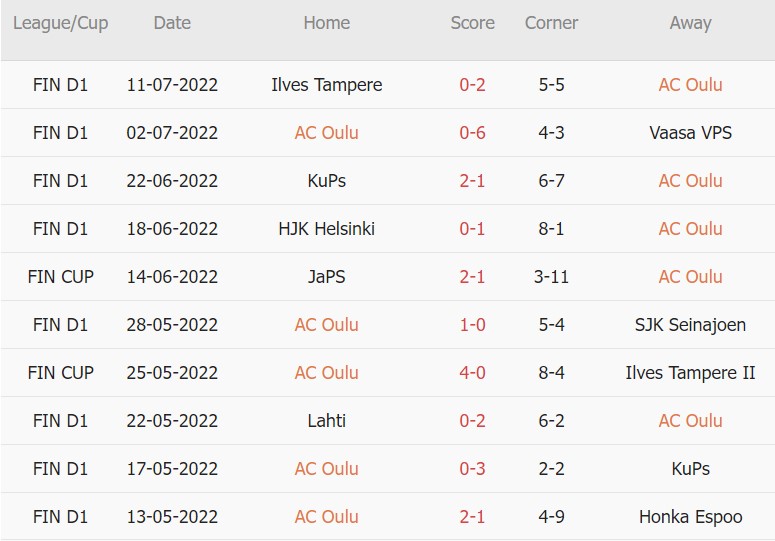
Task: Click the Away column header
Action: coord(690,23)
